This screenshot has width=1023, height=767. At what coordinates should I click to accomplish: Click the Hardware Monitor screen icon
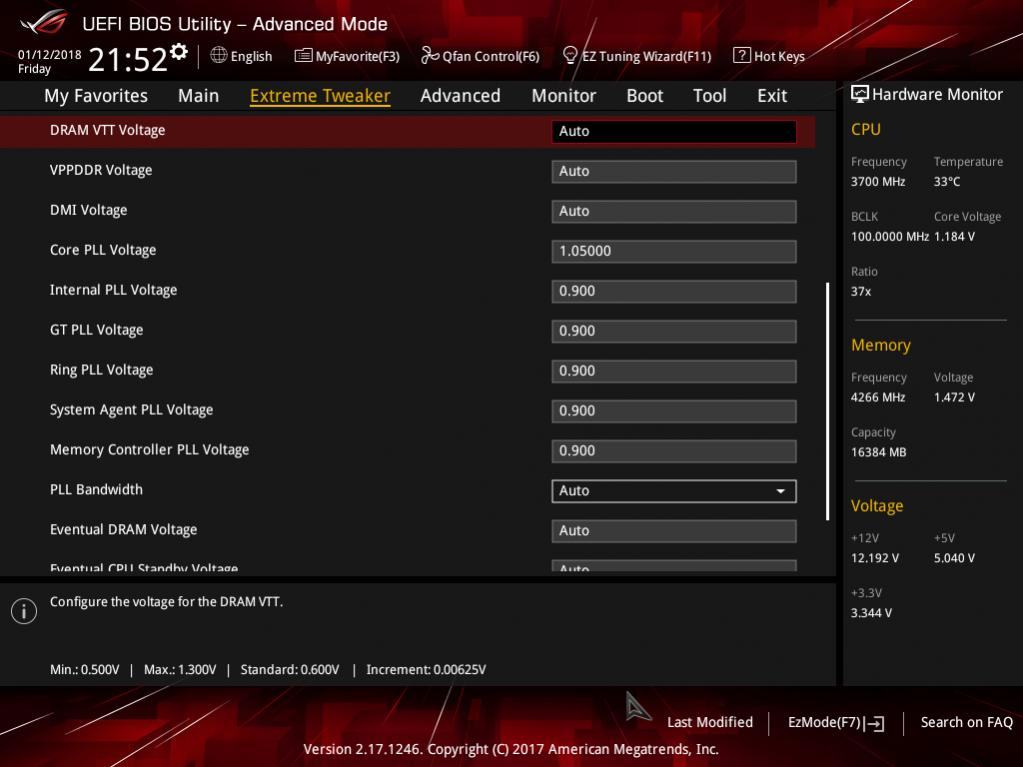click(x=860, y=95)
